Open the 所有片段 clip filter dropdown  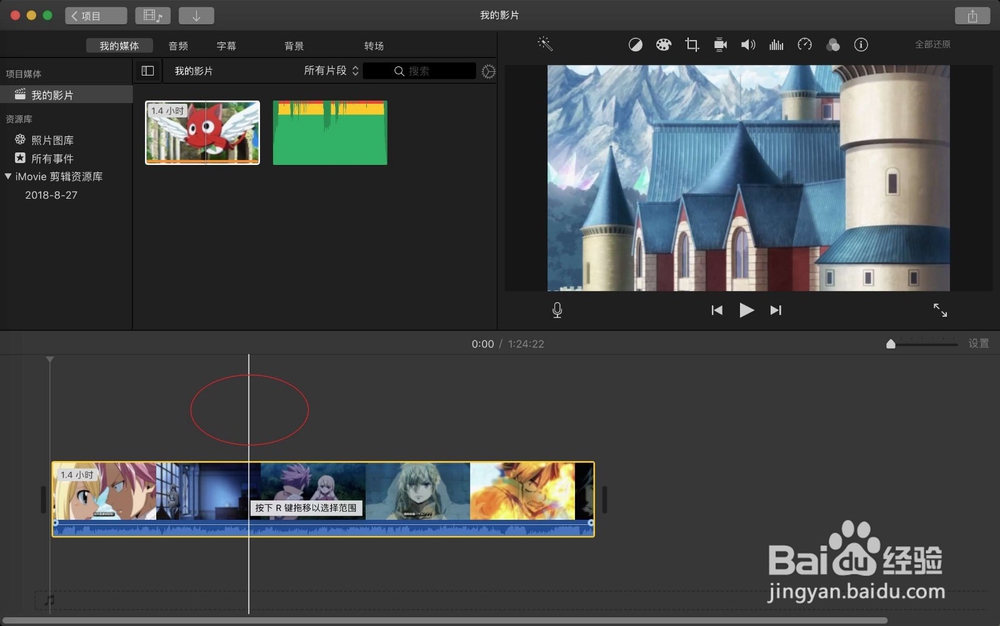331,71
